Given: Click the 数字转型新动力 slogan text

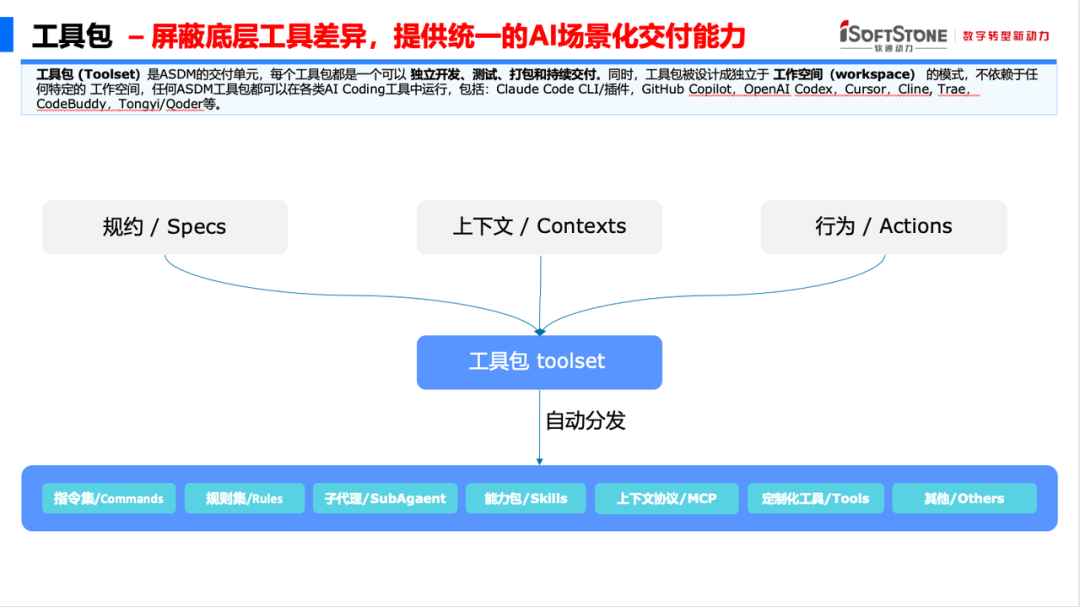Looking at the screenshot, I should (1006, 36).
